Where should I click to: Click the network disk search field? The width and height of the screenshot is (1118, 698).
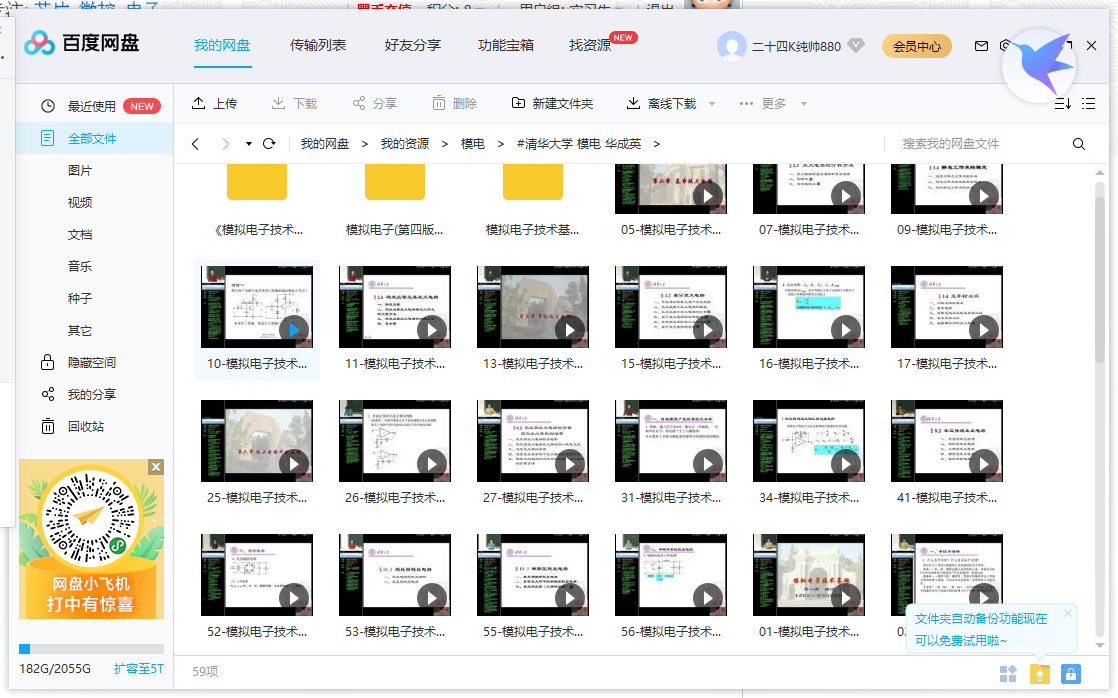(975, 144)
